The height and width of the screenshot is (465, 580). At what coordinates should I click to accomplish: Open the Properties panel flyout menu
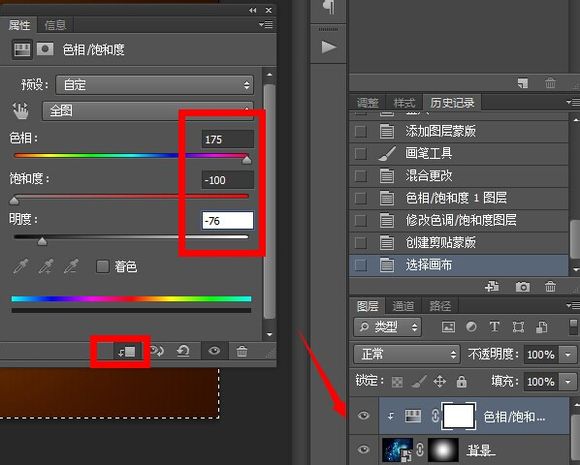(266, 25)
